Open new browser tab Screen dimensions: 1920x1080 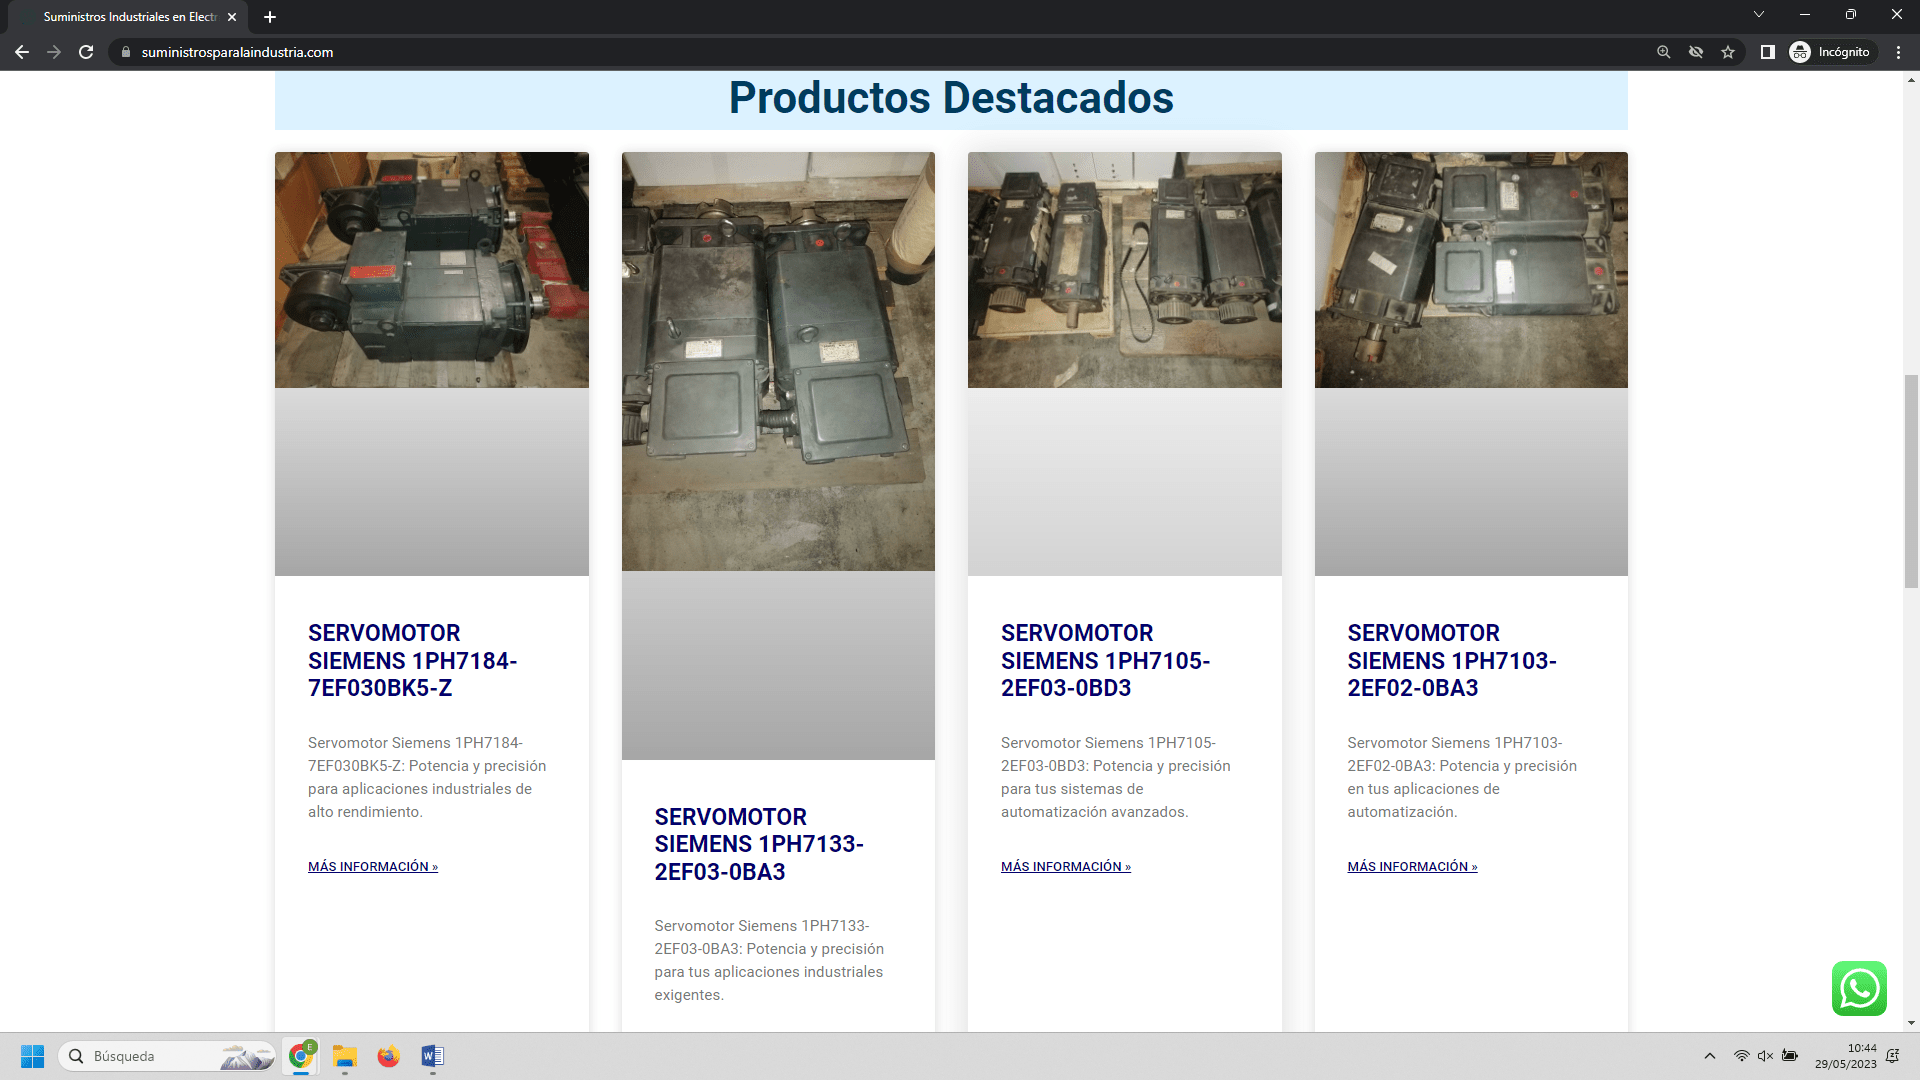pos(270,17)
